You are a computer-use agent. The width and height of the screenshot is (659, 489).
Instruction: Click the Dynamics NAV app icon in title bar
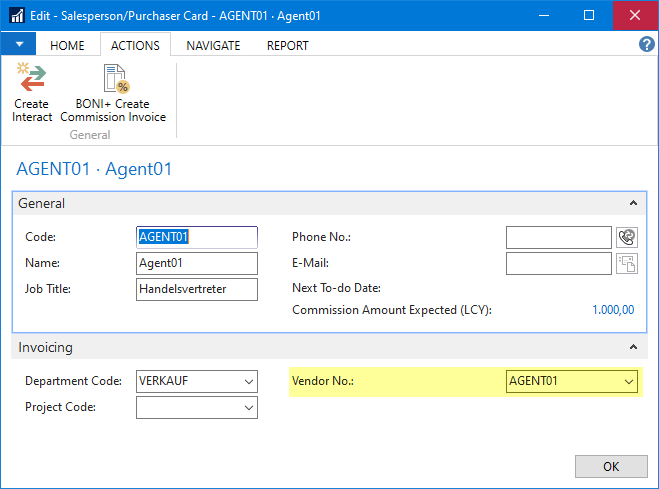point(17,16)
